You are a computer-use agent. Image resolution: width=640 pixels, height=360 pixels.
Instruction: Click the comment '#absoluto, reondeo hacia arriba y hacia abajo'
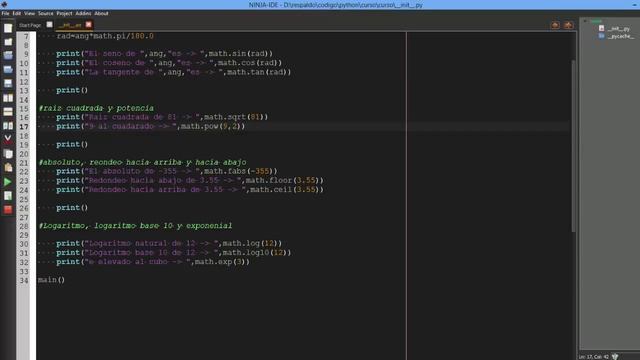click(x=142, y=162)
